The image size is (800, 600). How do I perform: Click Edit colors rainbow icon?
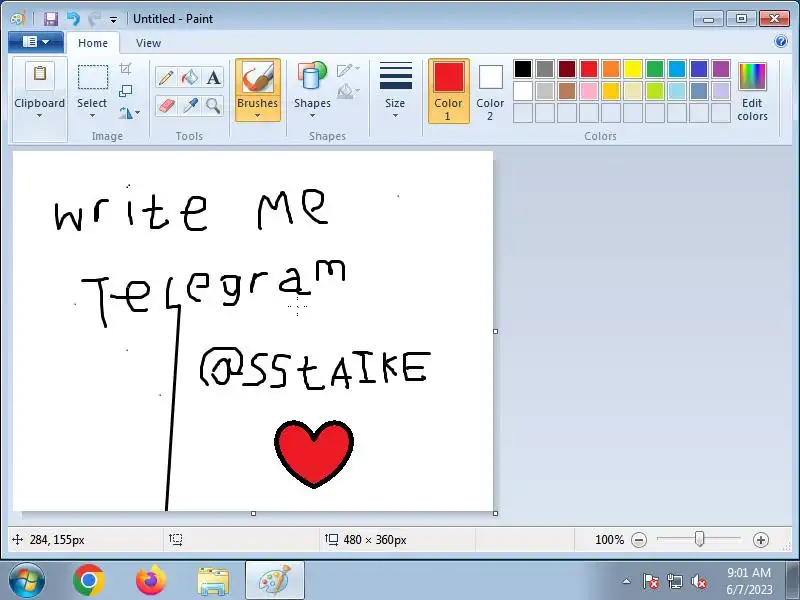click(752, 77)
